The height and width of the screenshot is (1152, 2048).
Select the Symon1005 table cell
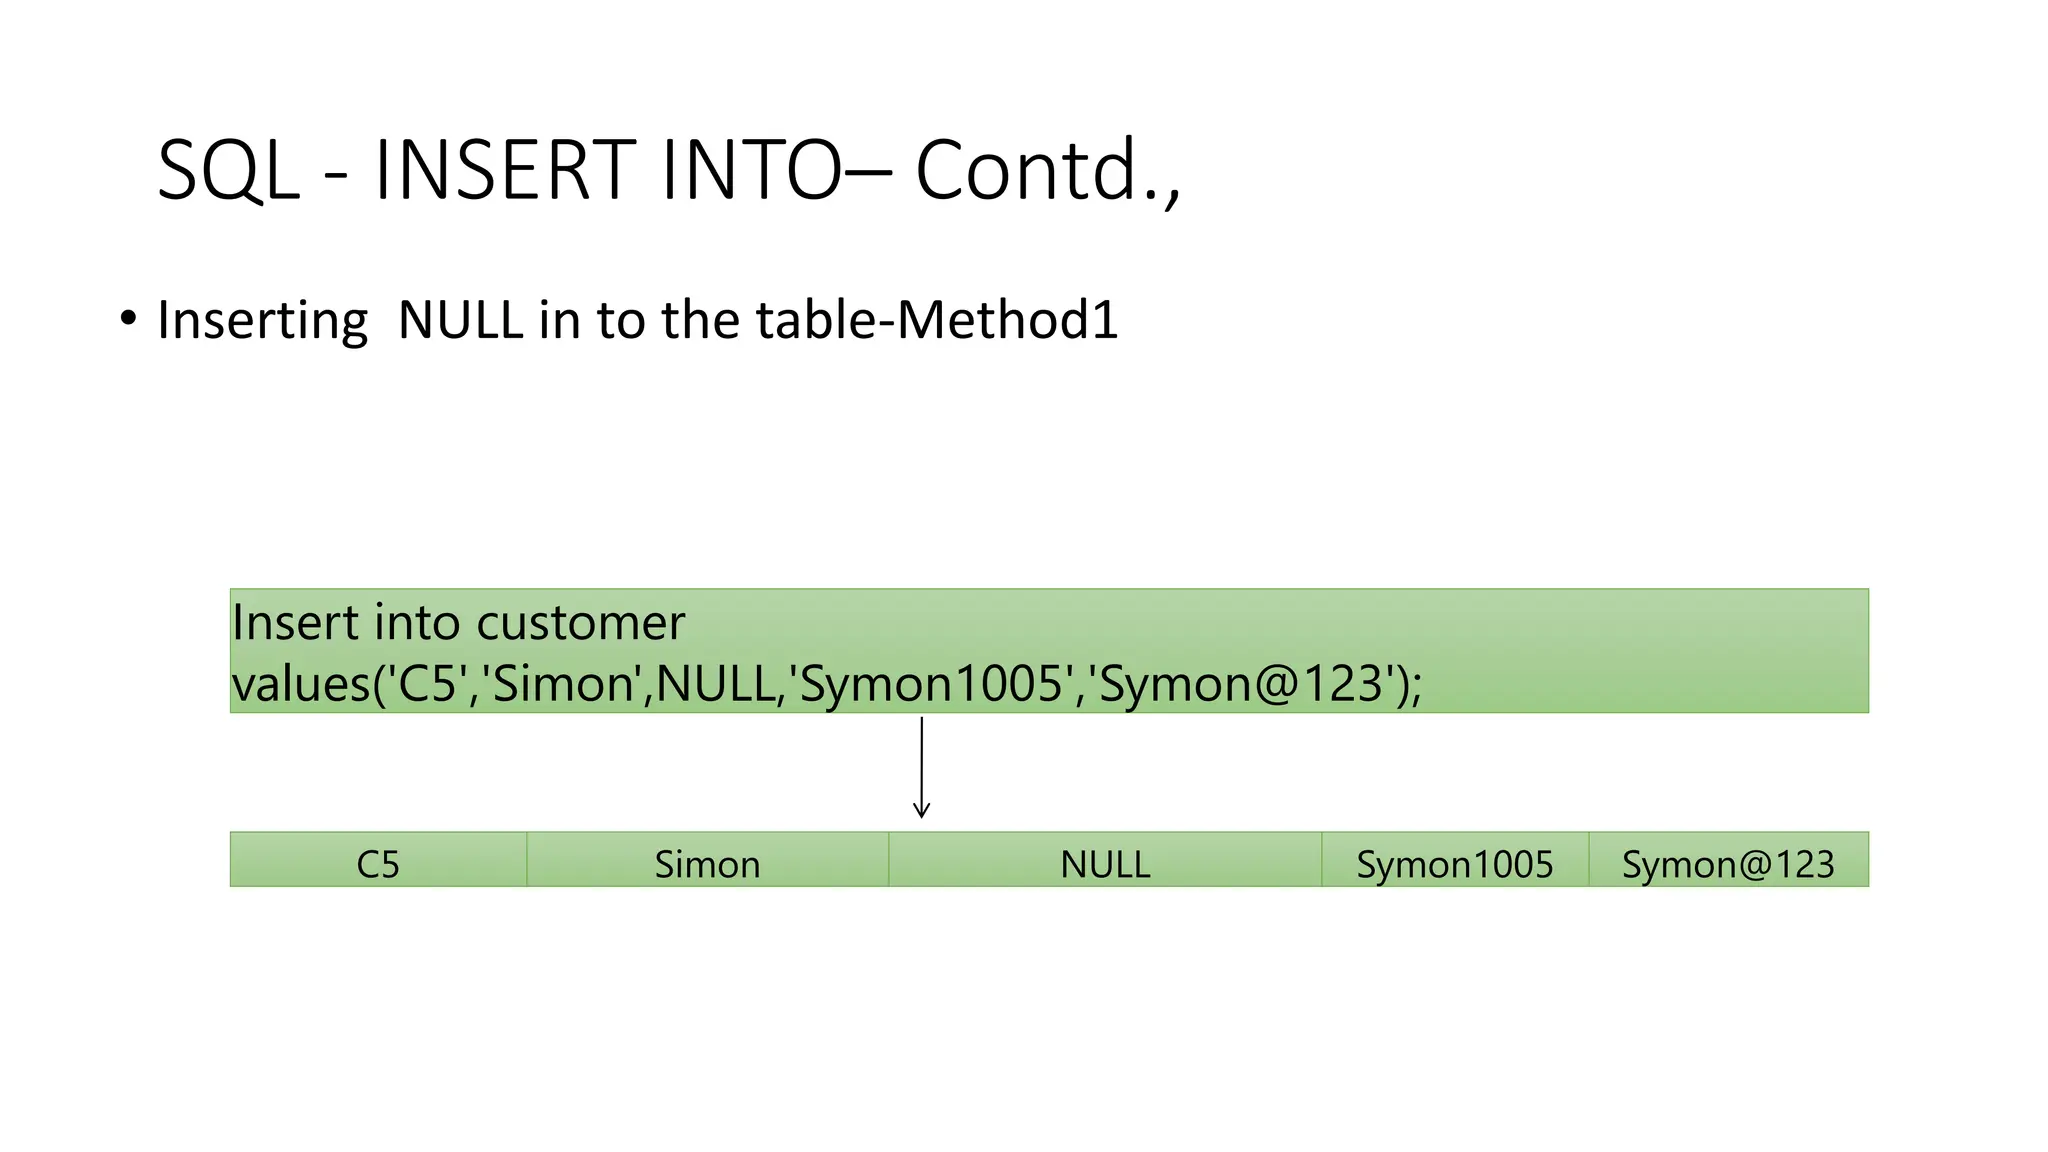[x=1454, y=864]
